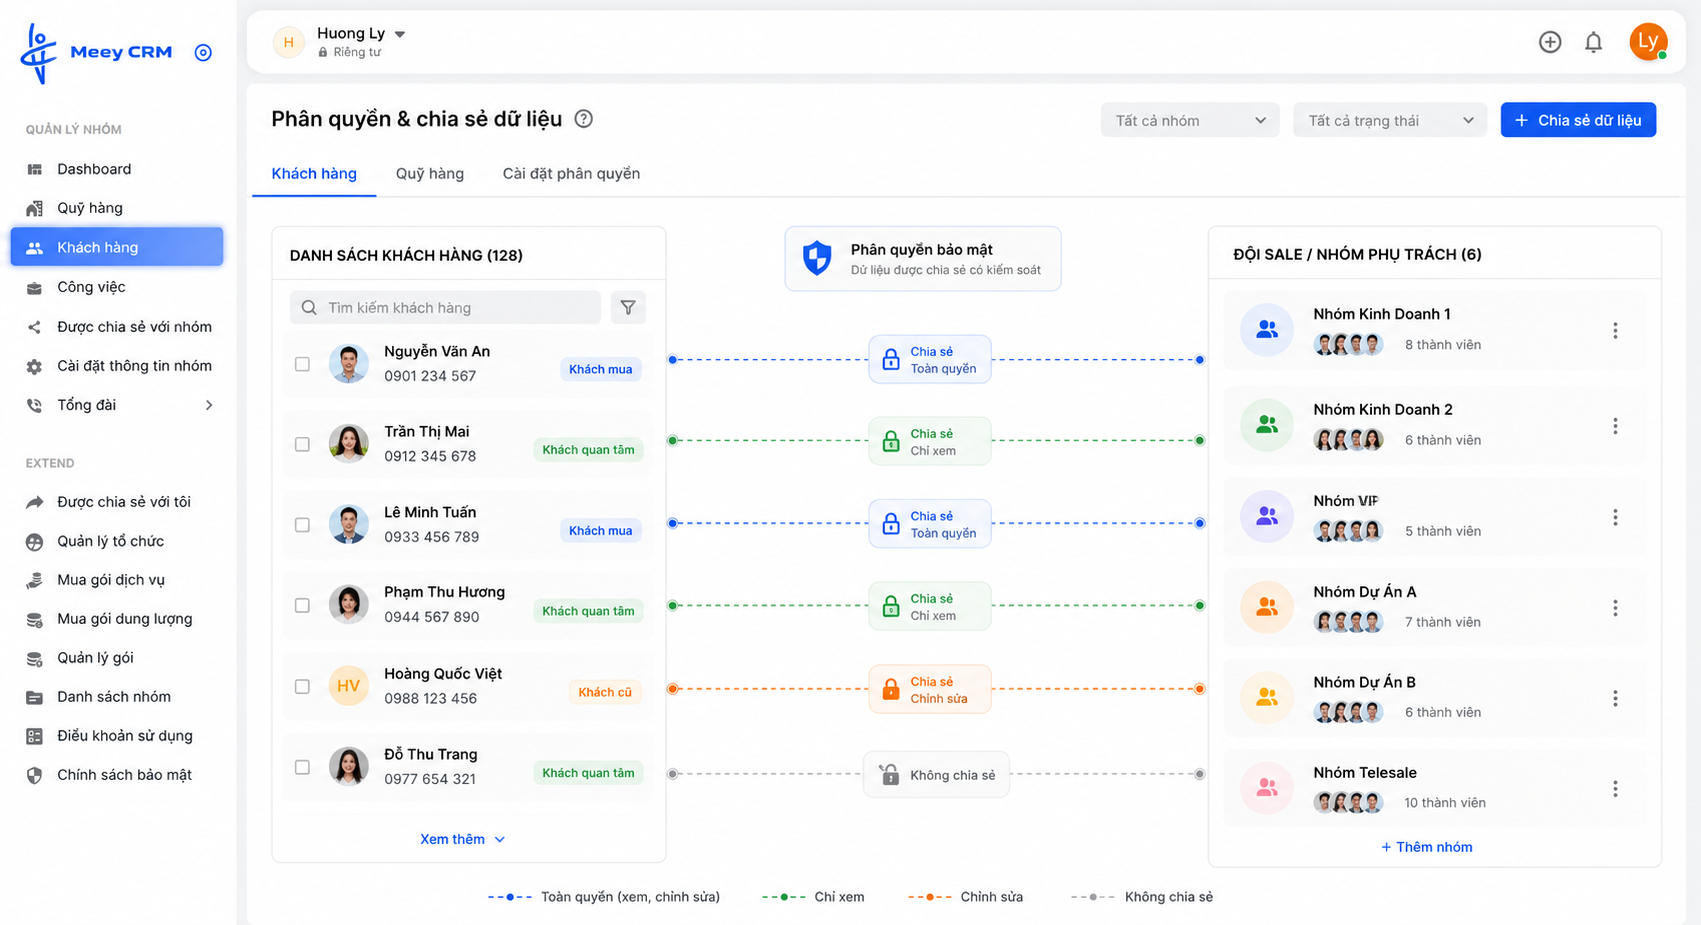
Task: Click the customer list filter funnel icon
Action: (x=628, y=307)
